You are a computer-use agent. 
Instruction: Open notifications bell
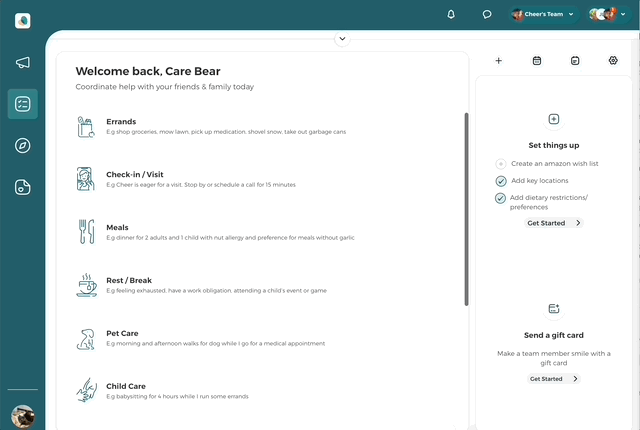[x=451, y=15]
